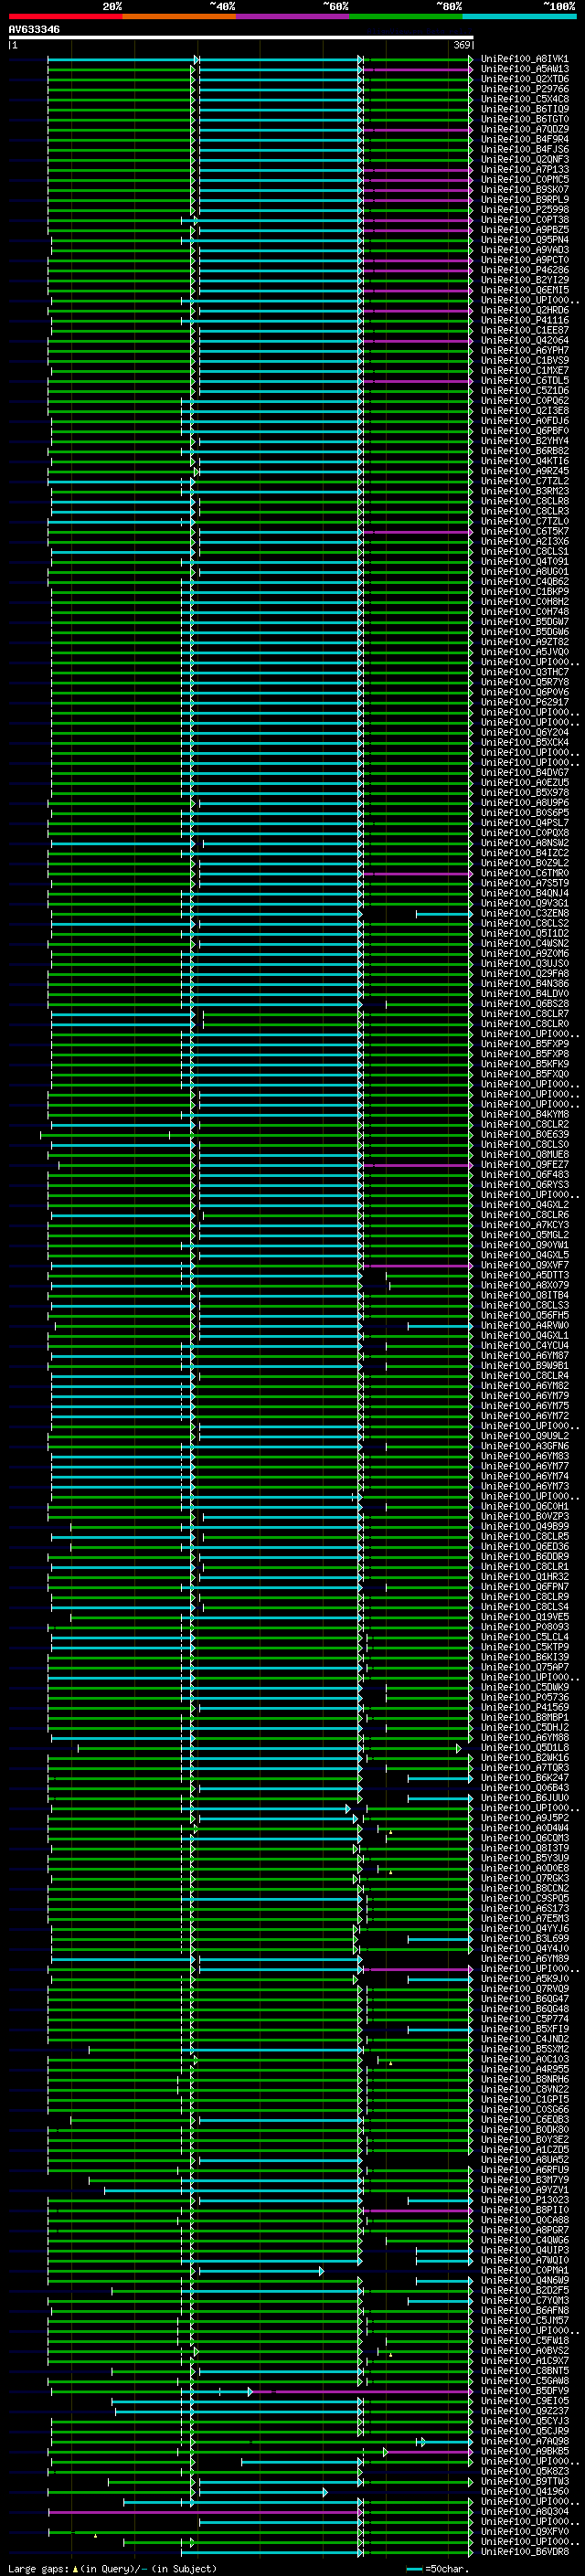Click label UniRef100_A5JVQ0
The image size is (585, 2576).
(525, 652)
